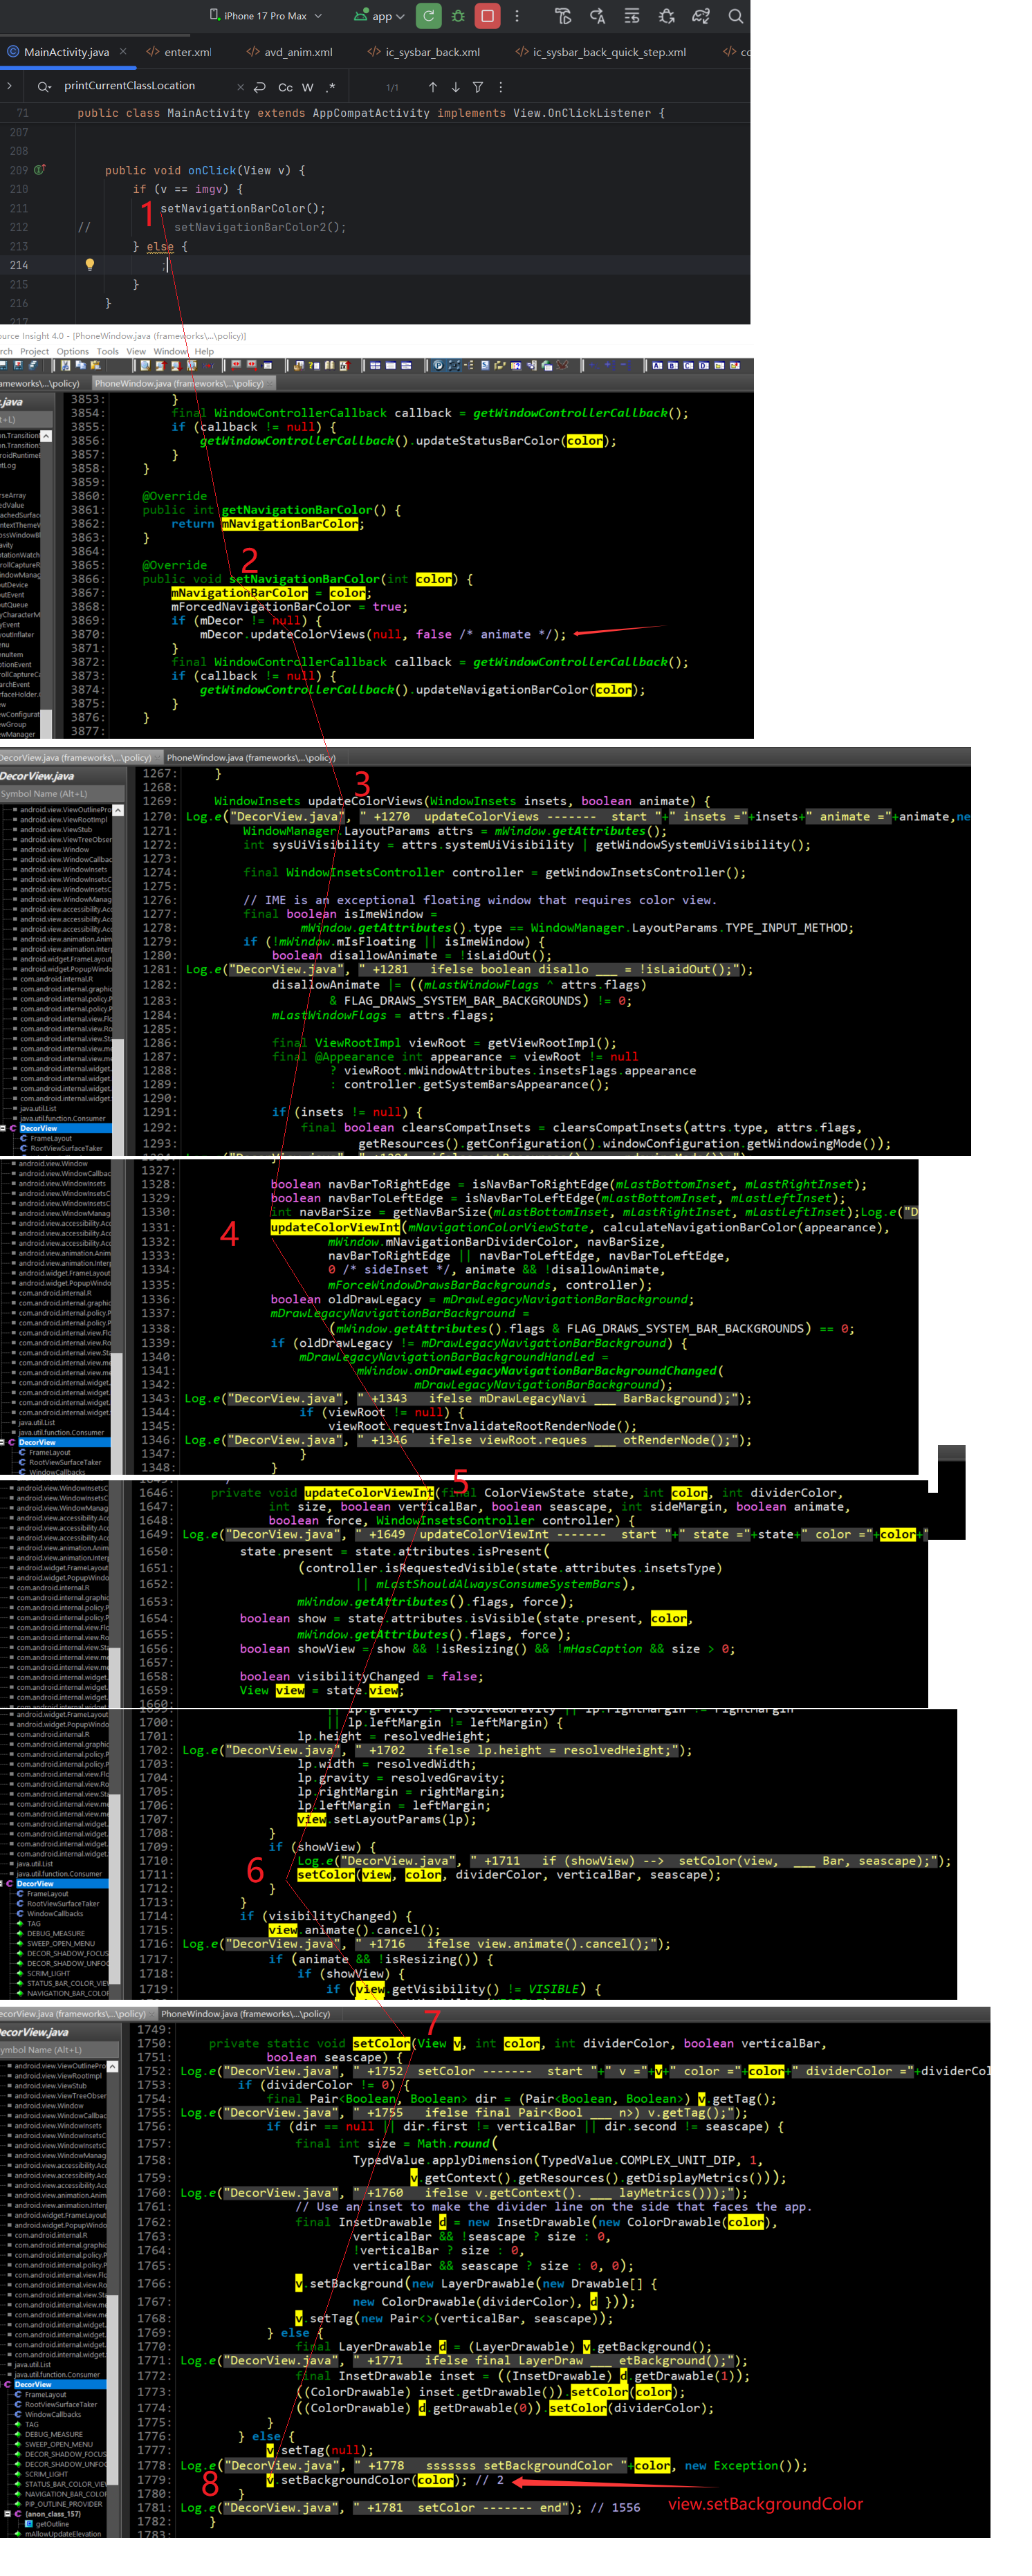Screen dimensions: 1032x2576
Task: Open Window menu in Source Insight
Action: point(169,351)
